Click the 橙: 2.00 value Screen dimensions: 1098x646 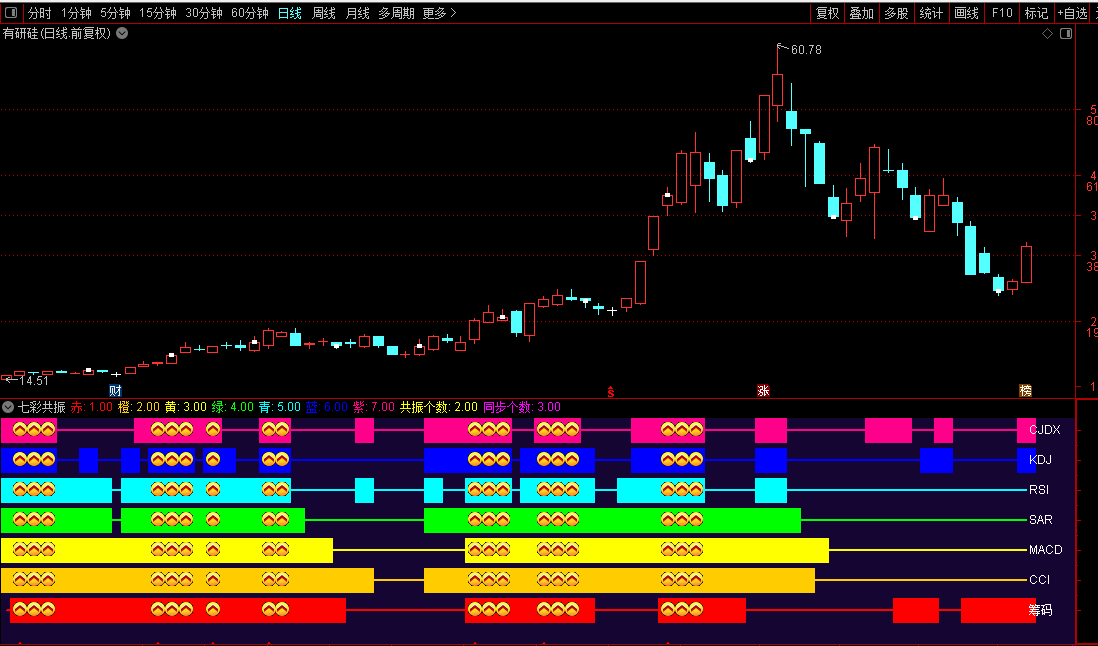pyautogui.click(x=139, y=407)
